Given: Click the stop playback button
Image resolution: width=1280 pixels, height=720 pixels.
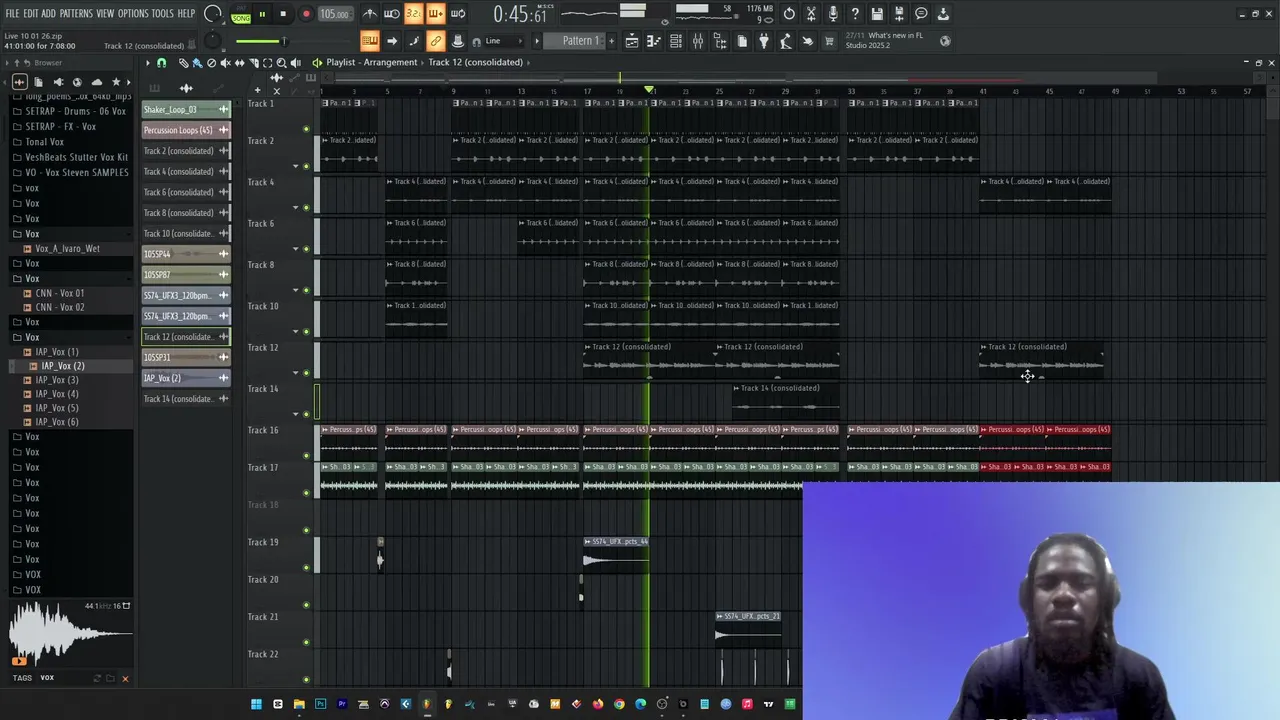Looking at the screenshot, I should pos(283,14).
